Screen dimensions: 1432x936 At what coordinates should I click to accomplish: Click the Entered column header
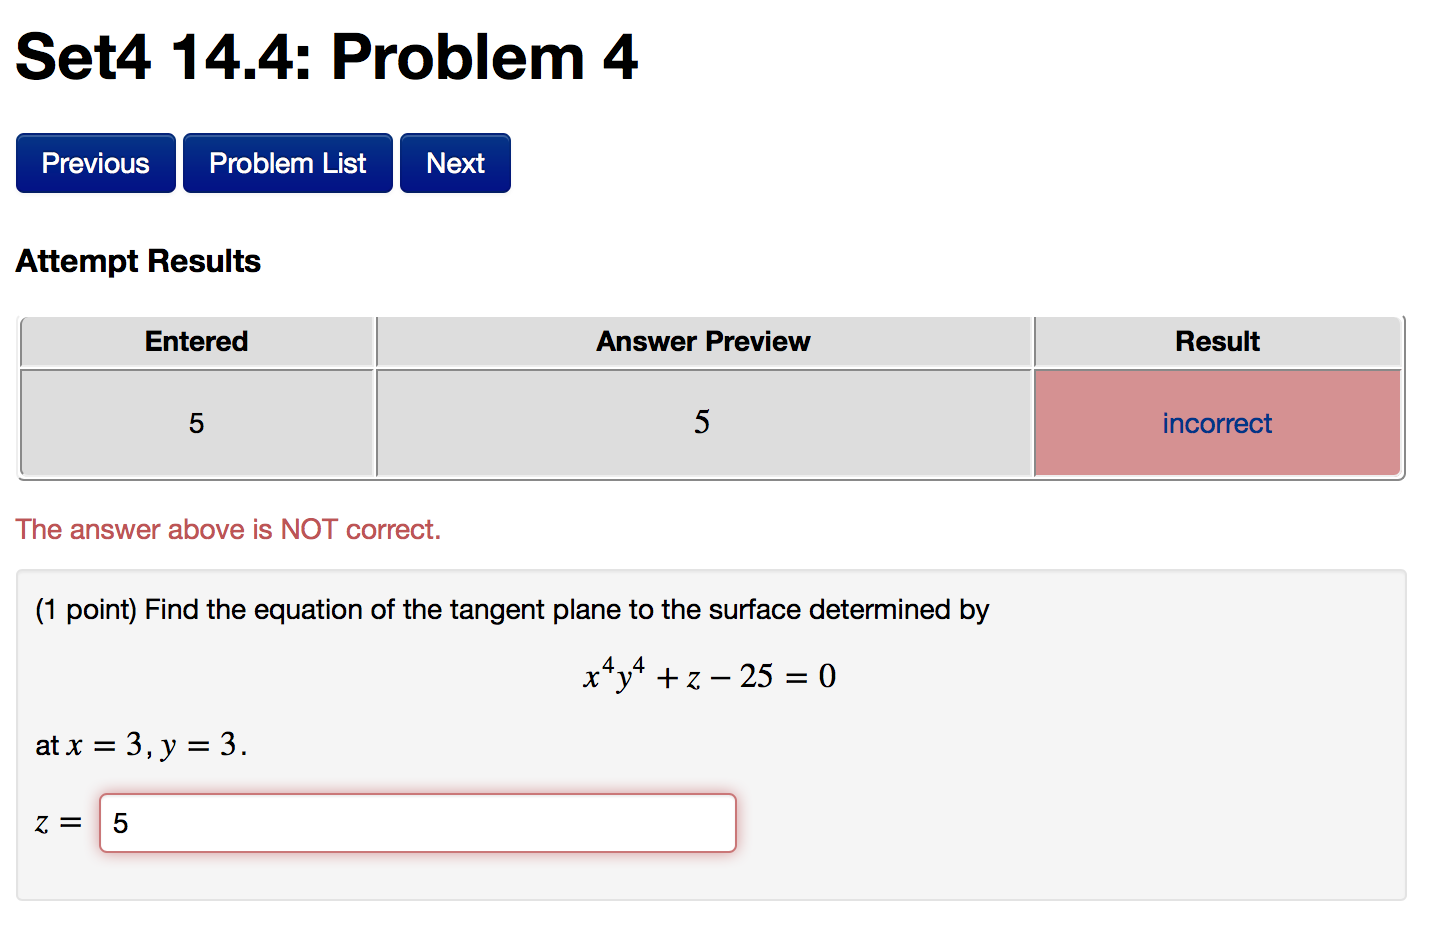pos(196,341)
